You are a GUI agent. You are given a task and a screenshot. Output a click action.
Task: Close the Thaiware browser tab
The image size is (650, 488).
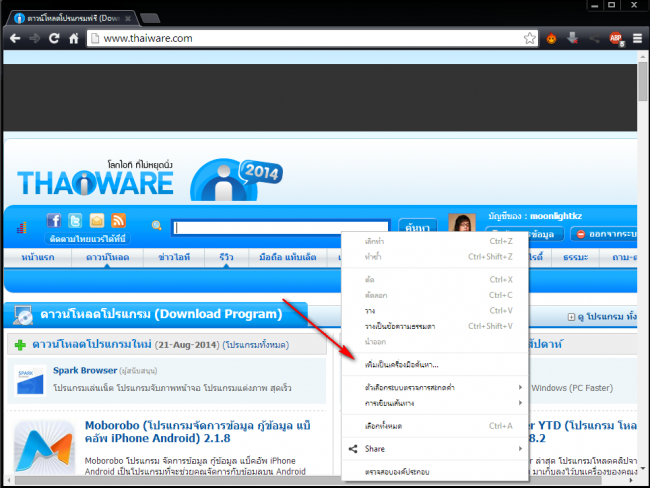click(128, 19)
